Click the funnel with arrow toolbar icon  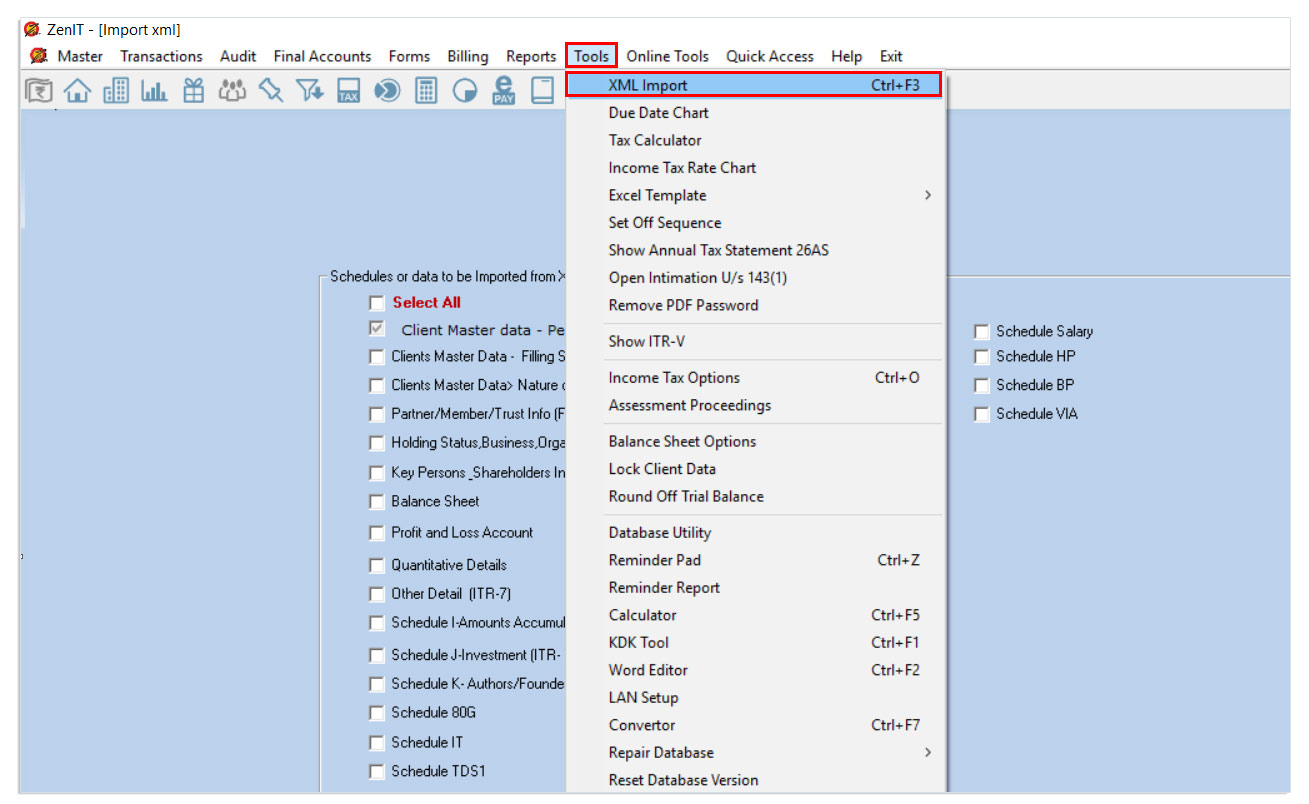pos(310,91)
